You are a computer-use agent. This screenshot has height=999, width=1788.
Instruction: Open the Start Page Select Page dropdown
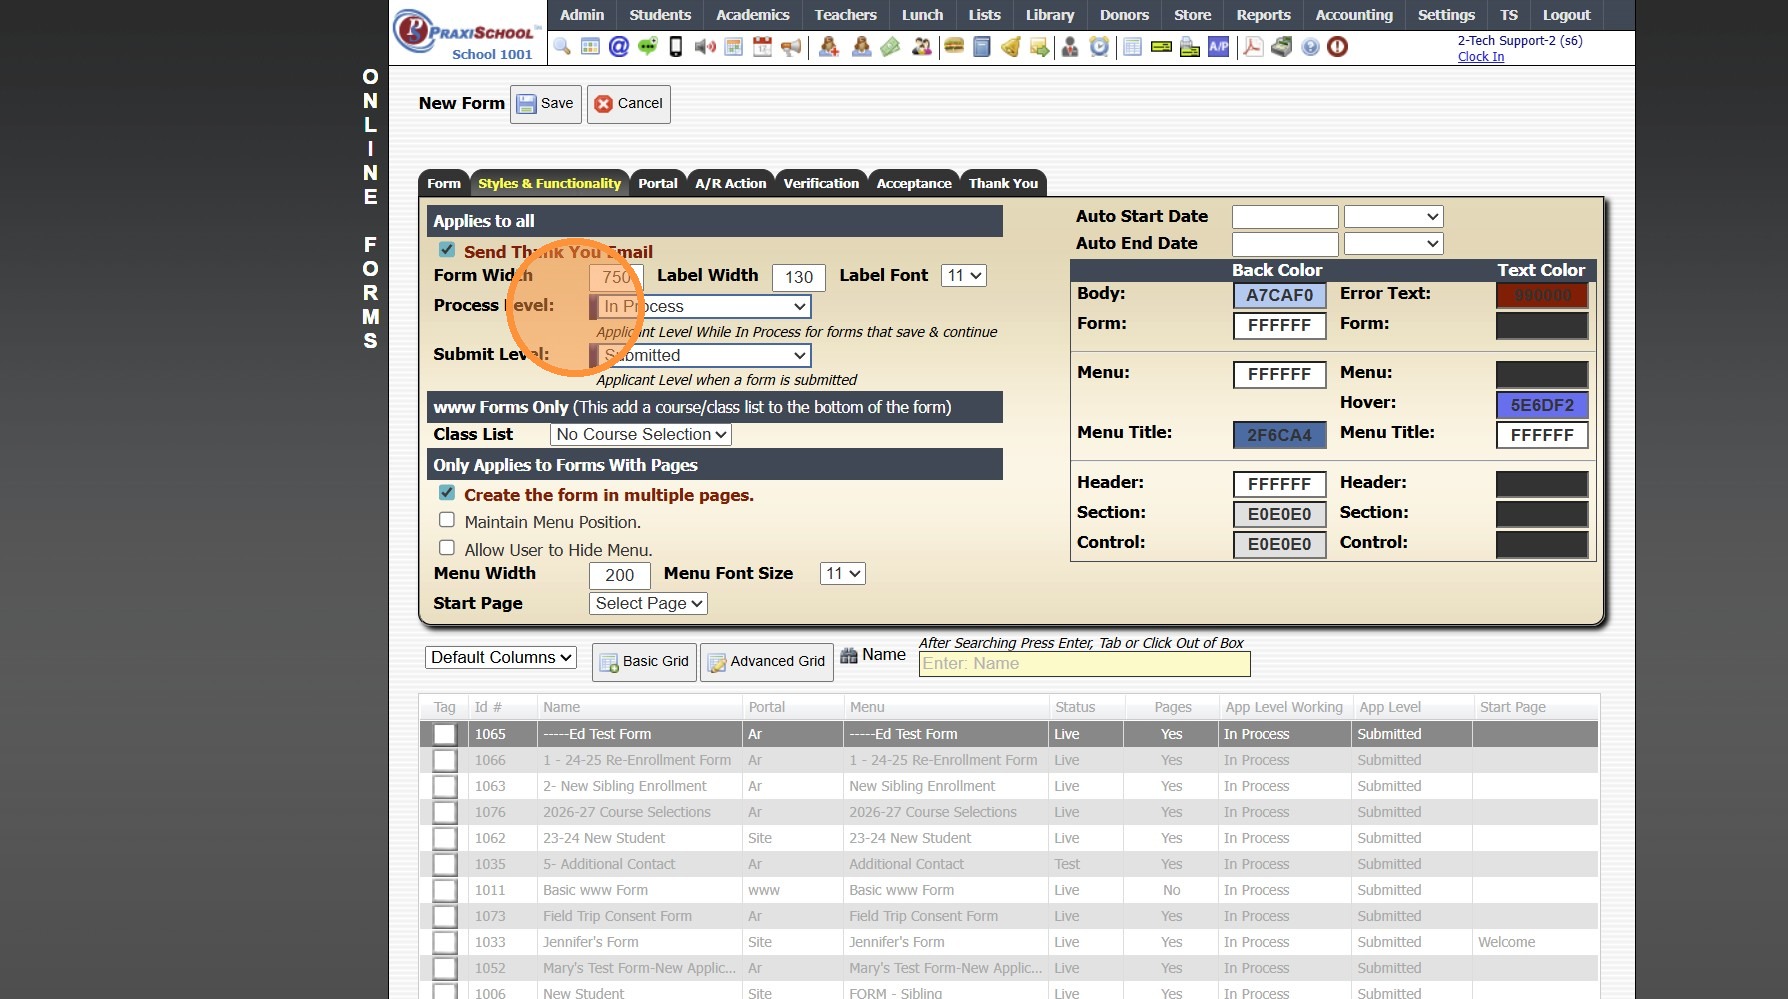[648, 603]
